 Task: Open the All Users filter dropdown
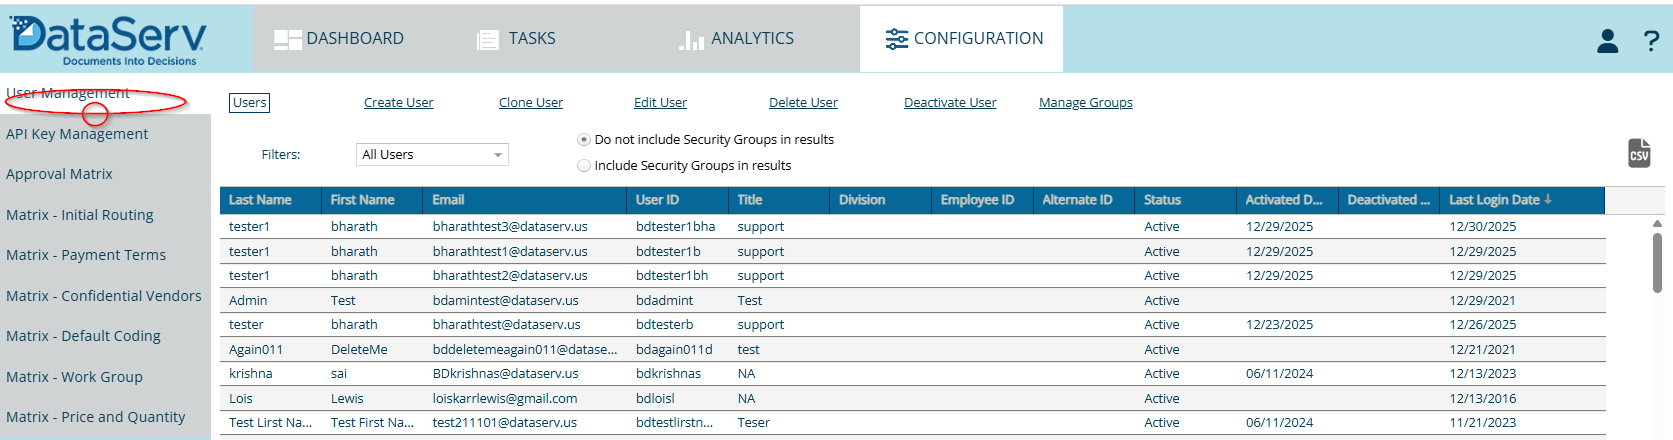coord(432,155)
